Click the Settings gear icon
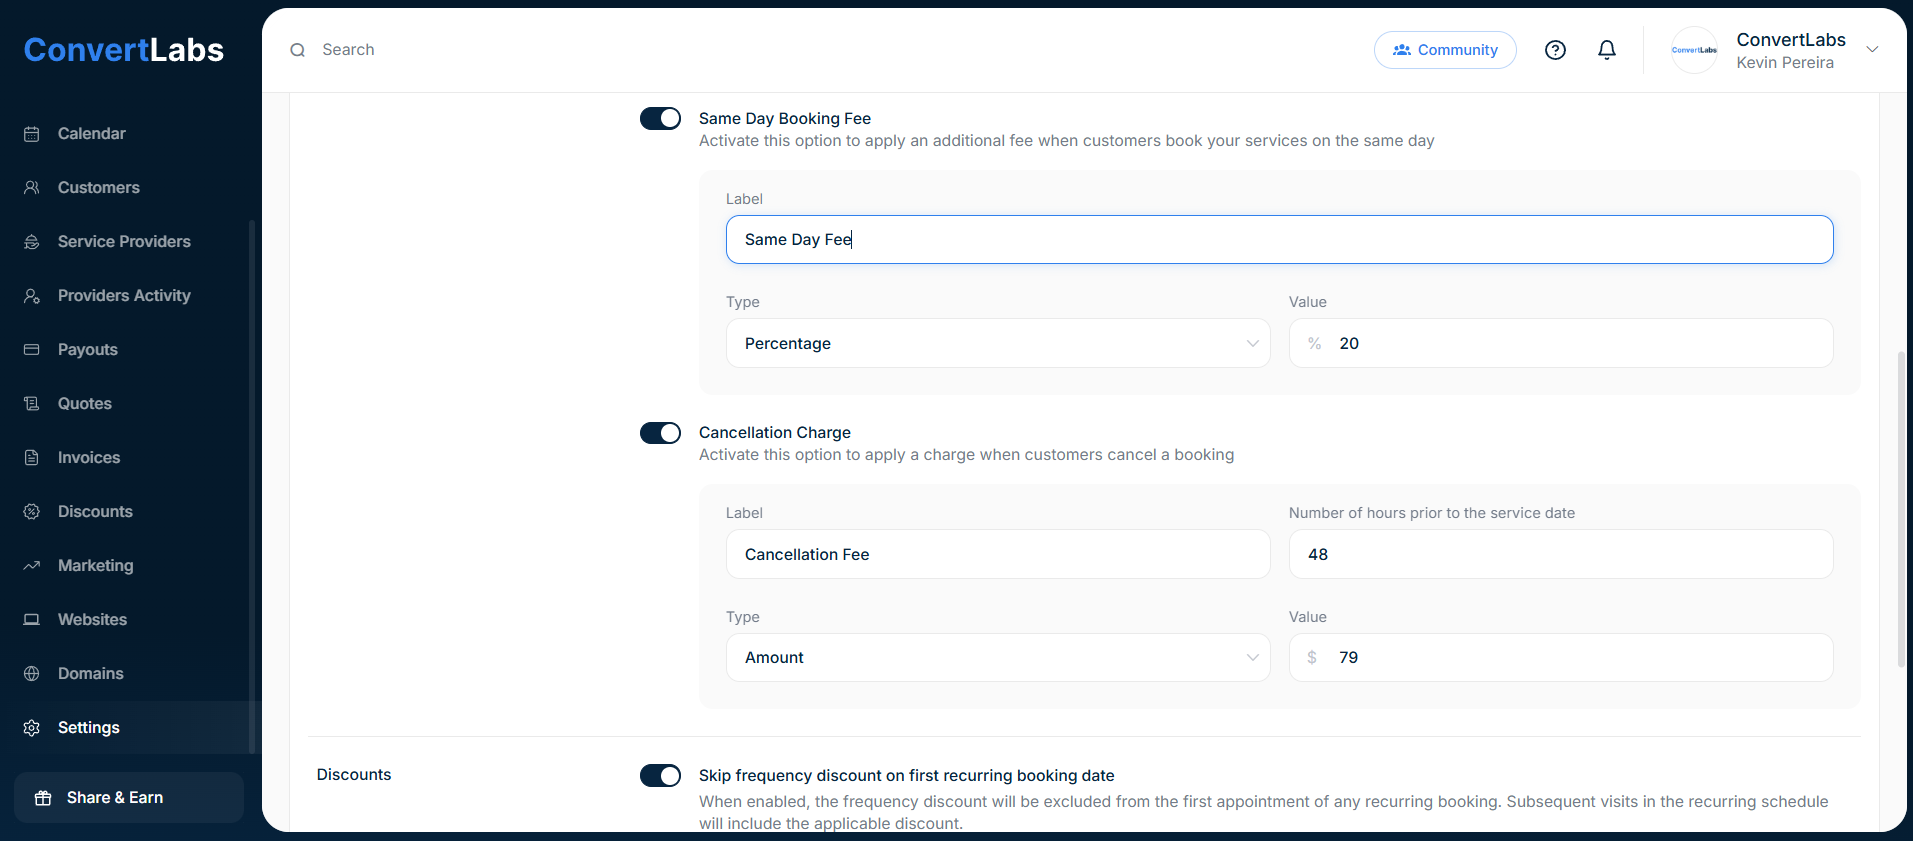Image resolution: width=1913 pixels, height=841 pixels. click(x=32, y=728)
